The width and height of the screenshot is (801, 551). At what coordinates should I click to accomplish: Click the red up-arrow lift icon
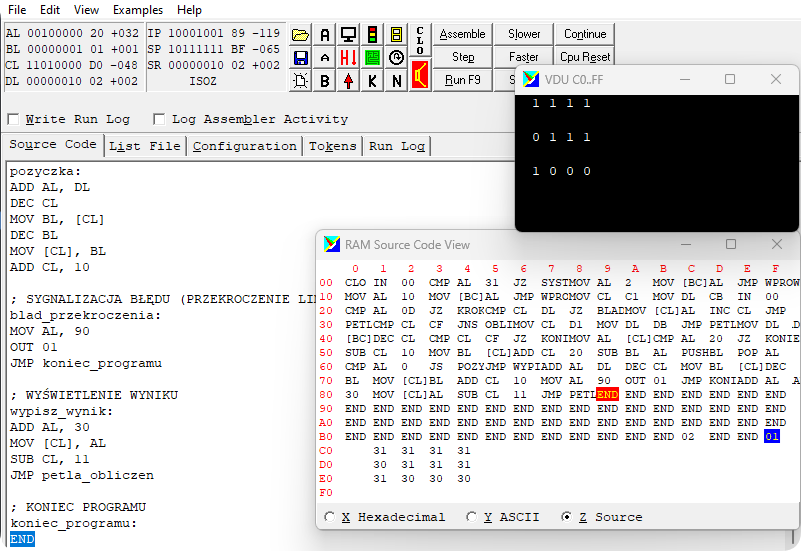point(348,81)
